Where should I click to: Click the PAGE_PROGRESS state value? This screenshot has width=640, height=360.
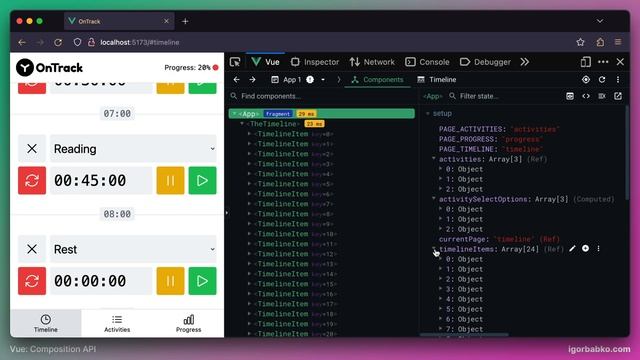(x=522, y=139)
